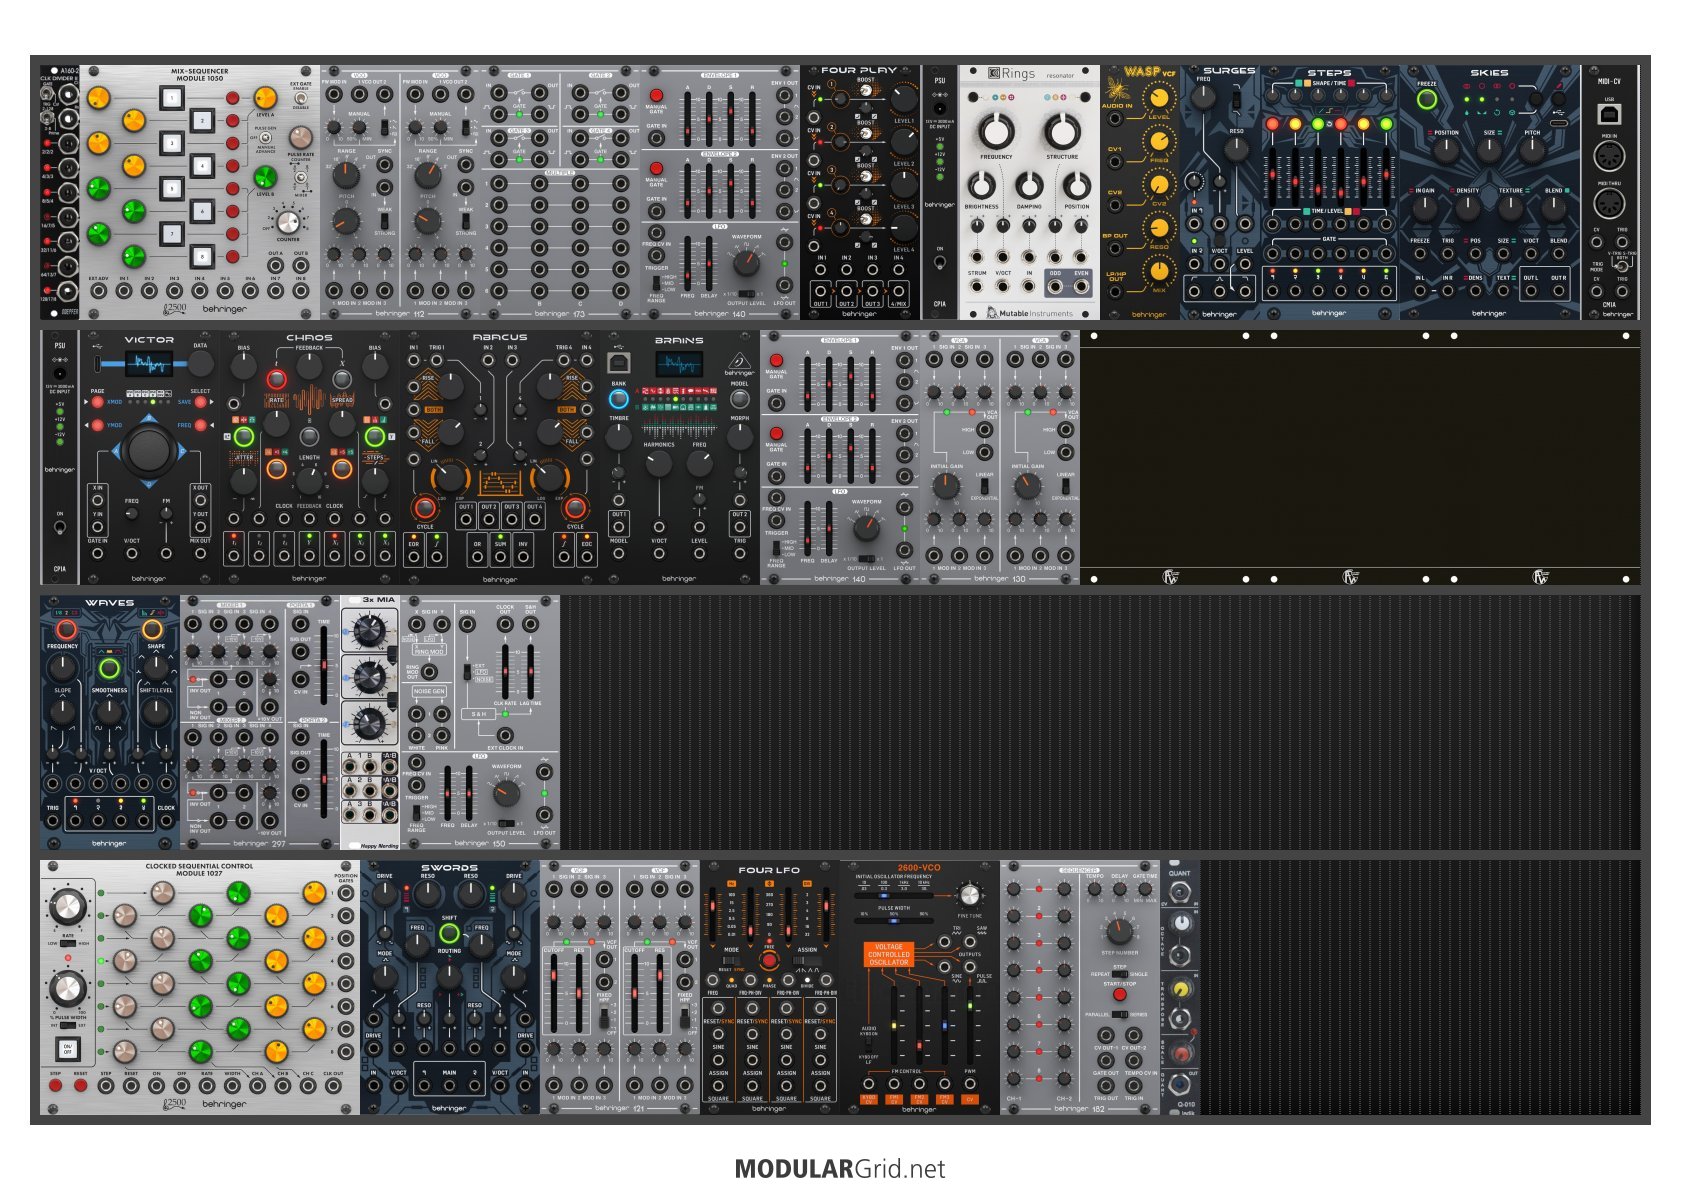The height and width of the screenshot is (1190, 1681).
Task: Toggle the Freq Range switch on top-row module 140
Action: 656,283
